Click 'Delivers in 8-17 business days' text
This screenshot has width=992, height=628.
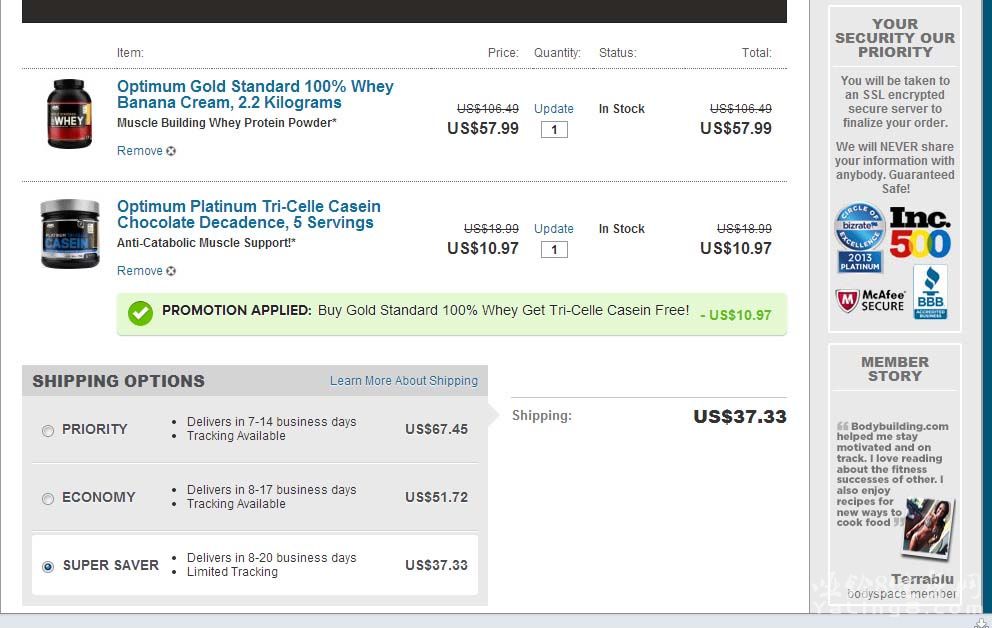pyautogui.click(x=271, y=490)
